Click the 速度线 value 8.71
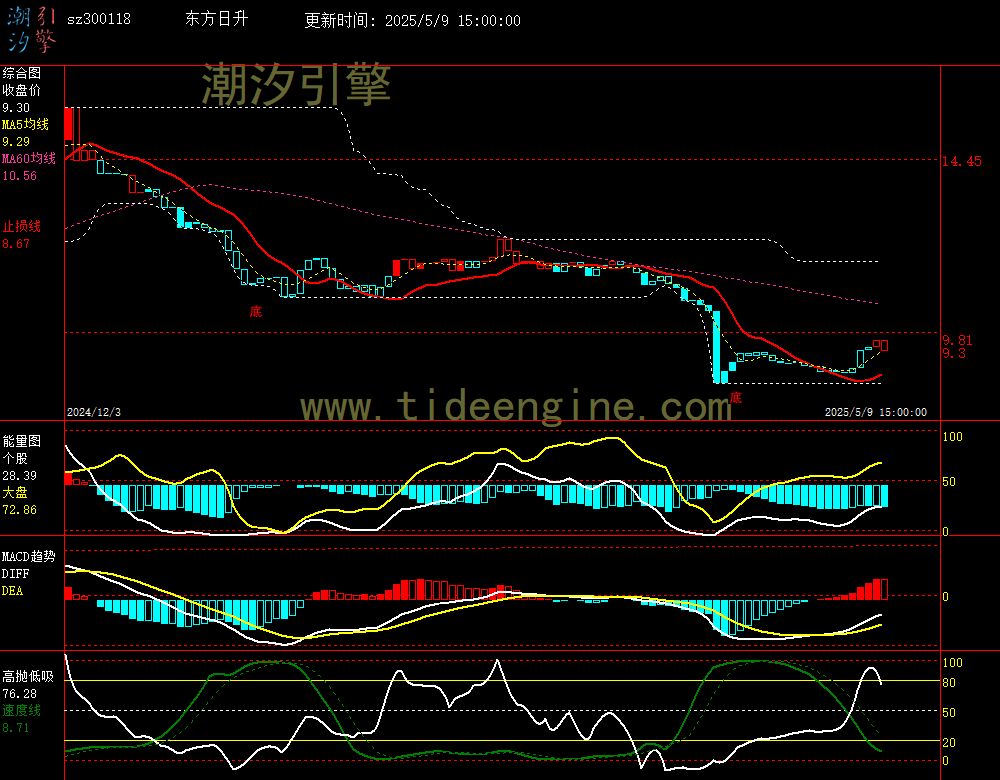Screen dimensions: 1000x780 (x=16, y=728)
